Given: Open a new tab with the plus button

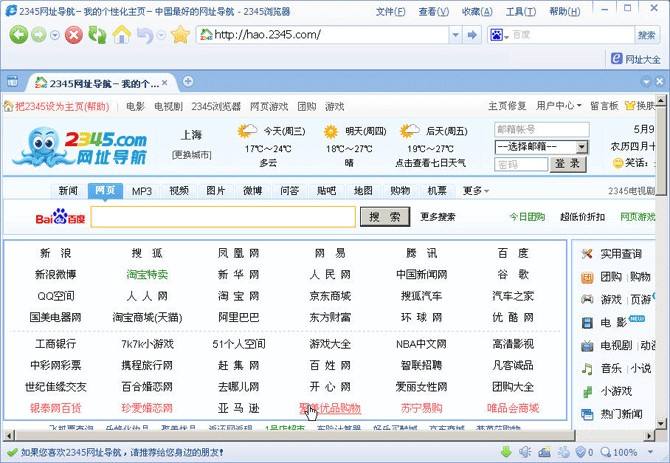Looking at the screenshot, I should click(188, 81).
